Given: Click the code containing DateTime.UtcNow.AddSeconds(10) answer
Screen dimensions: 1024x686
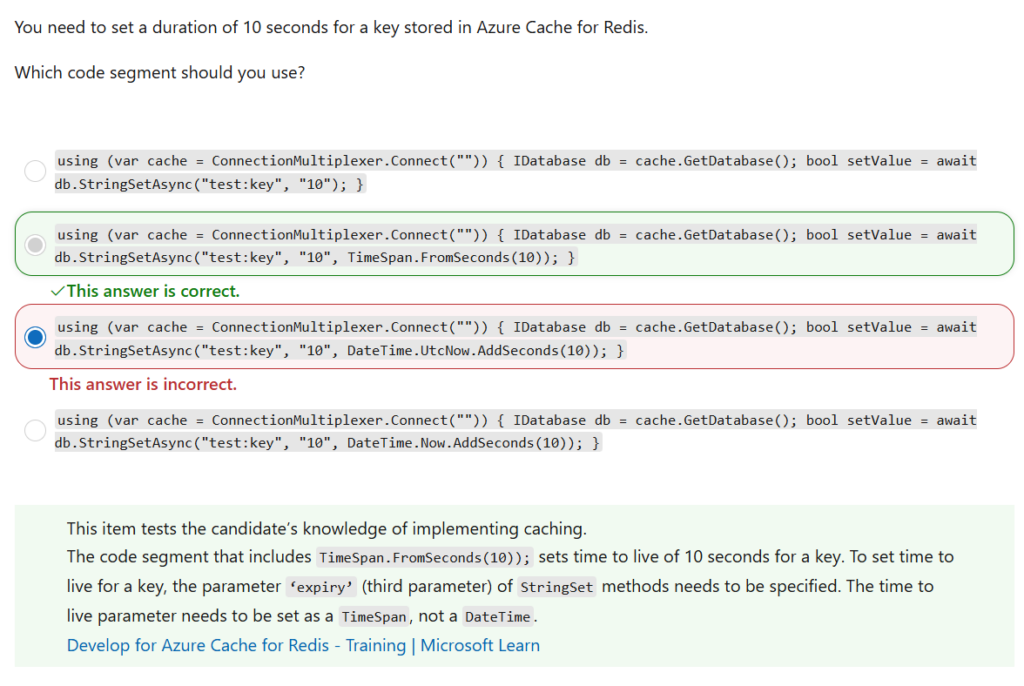Looking at the screenshot, I should 516,338.
